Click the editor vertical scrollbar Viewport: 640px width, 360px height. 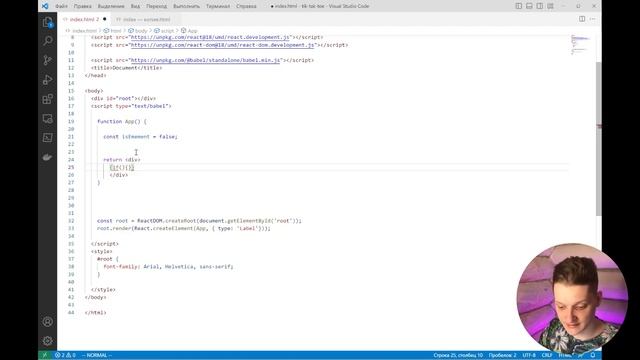598,139
